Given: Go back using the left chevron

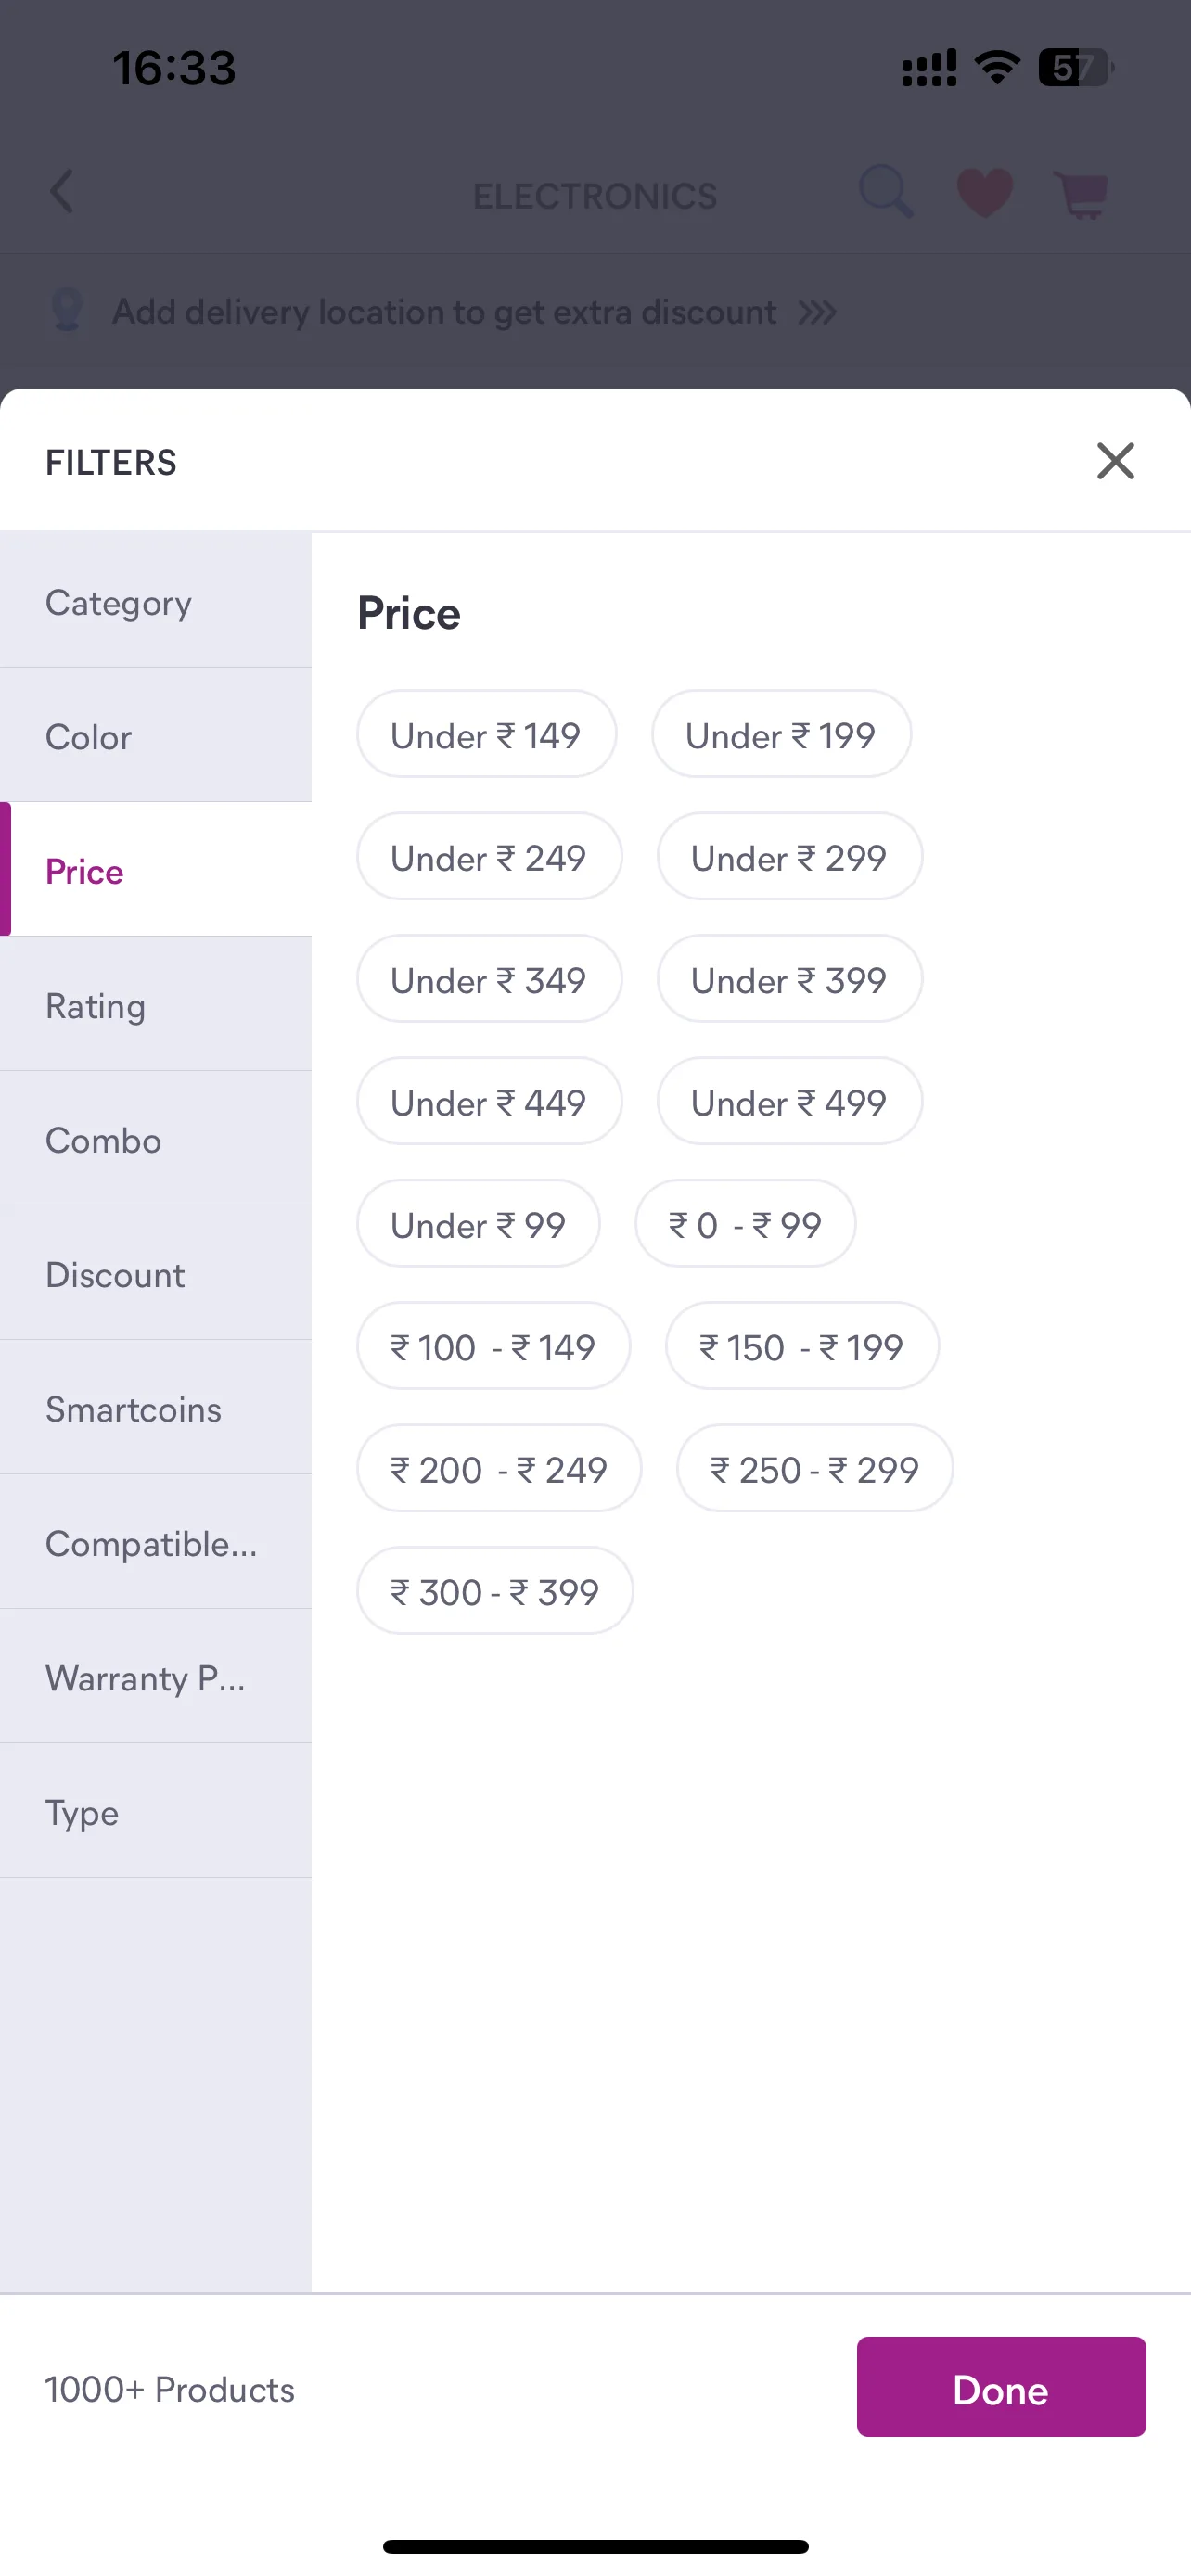Looking at the screenshot, I should coord(62,191).
